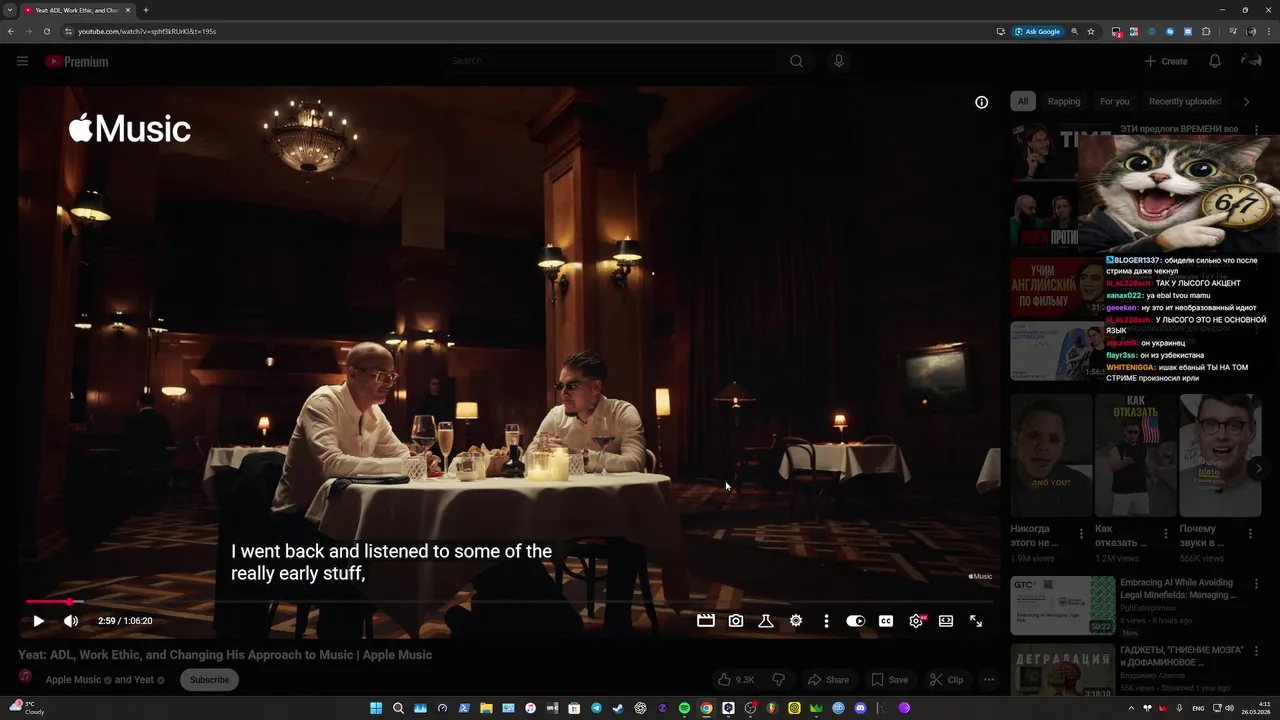Open player quality settings gear
Viewport: 1280px width, 720px height.
[x=916, y=621]
